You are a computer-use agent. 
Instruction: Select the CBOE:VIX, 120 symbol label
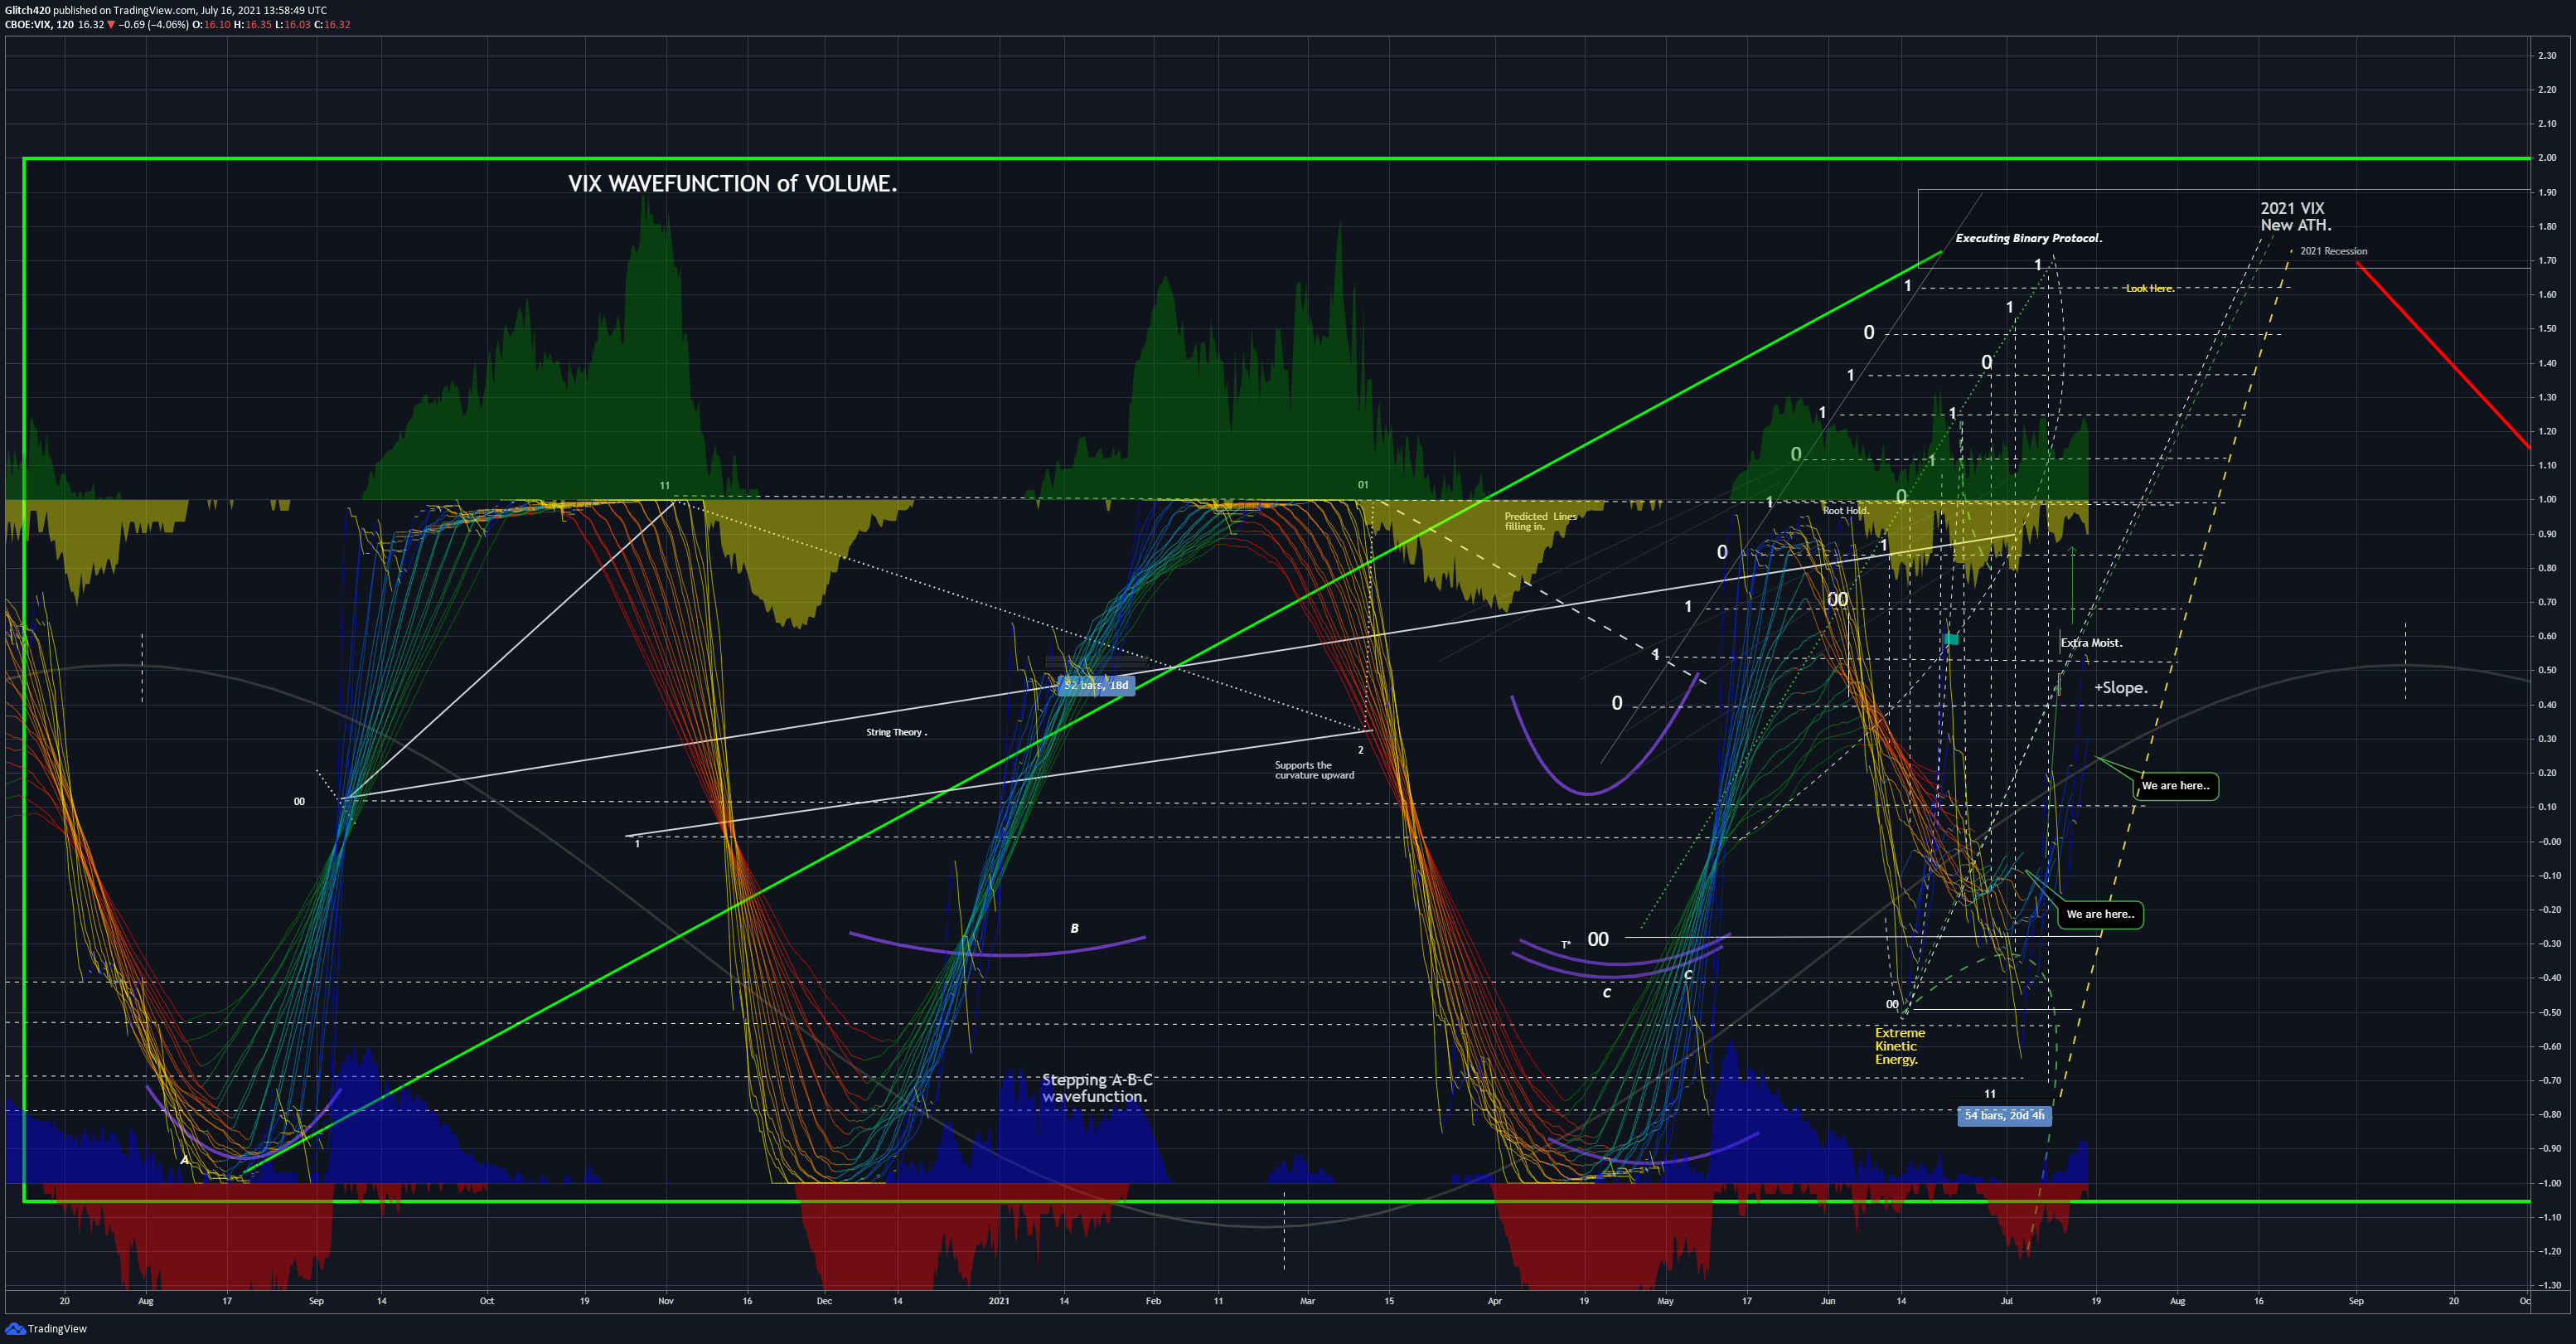tap(39, 25)
